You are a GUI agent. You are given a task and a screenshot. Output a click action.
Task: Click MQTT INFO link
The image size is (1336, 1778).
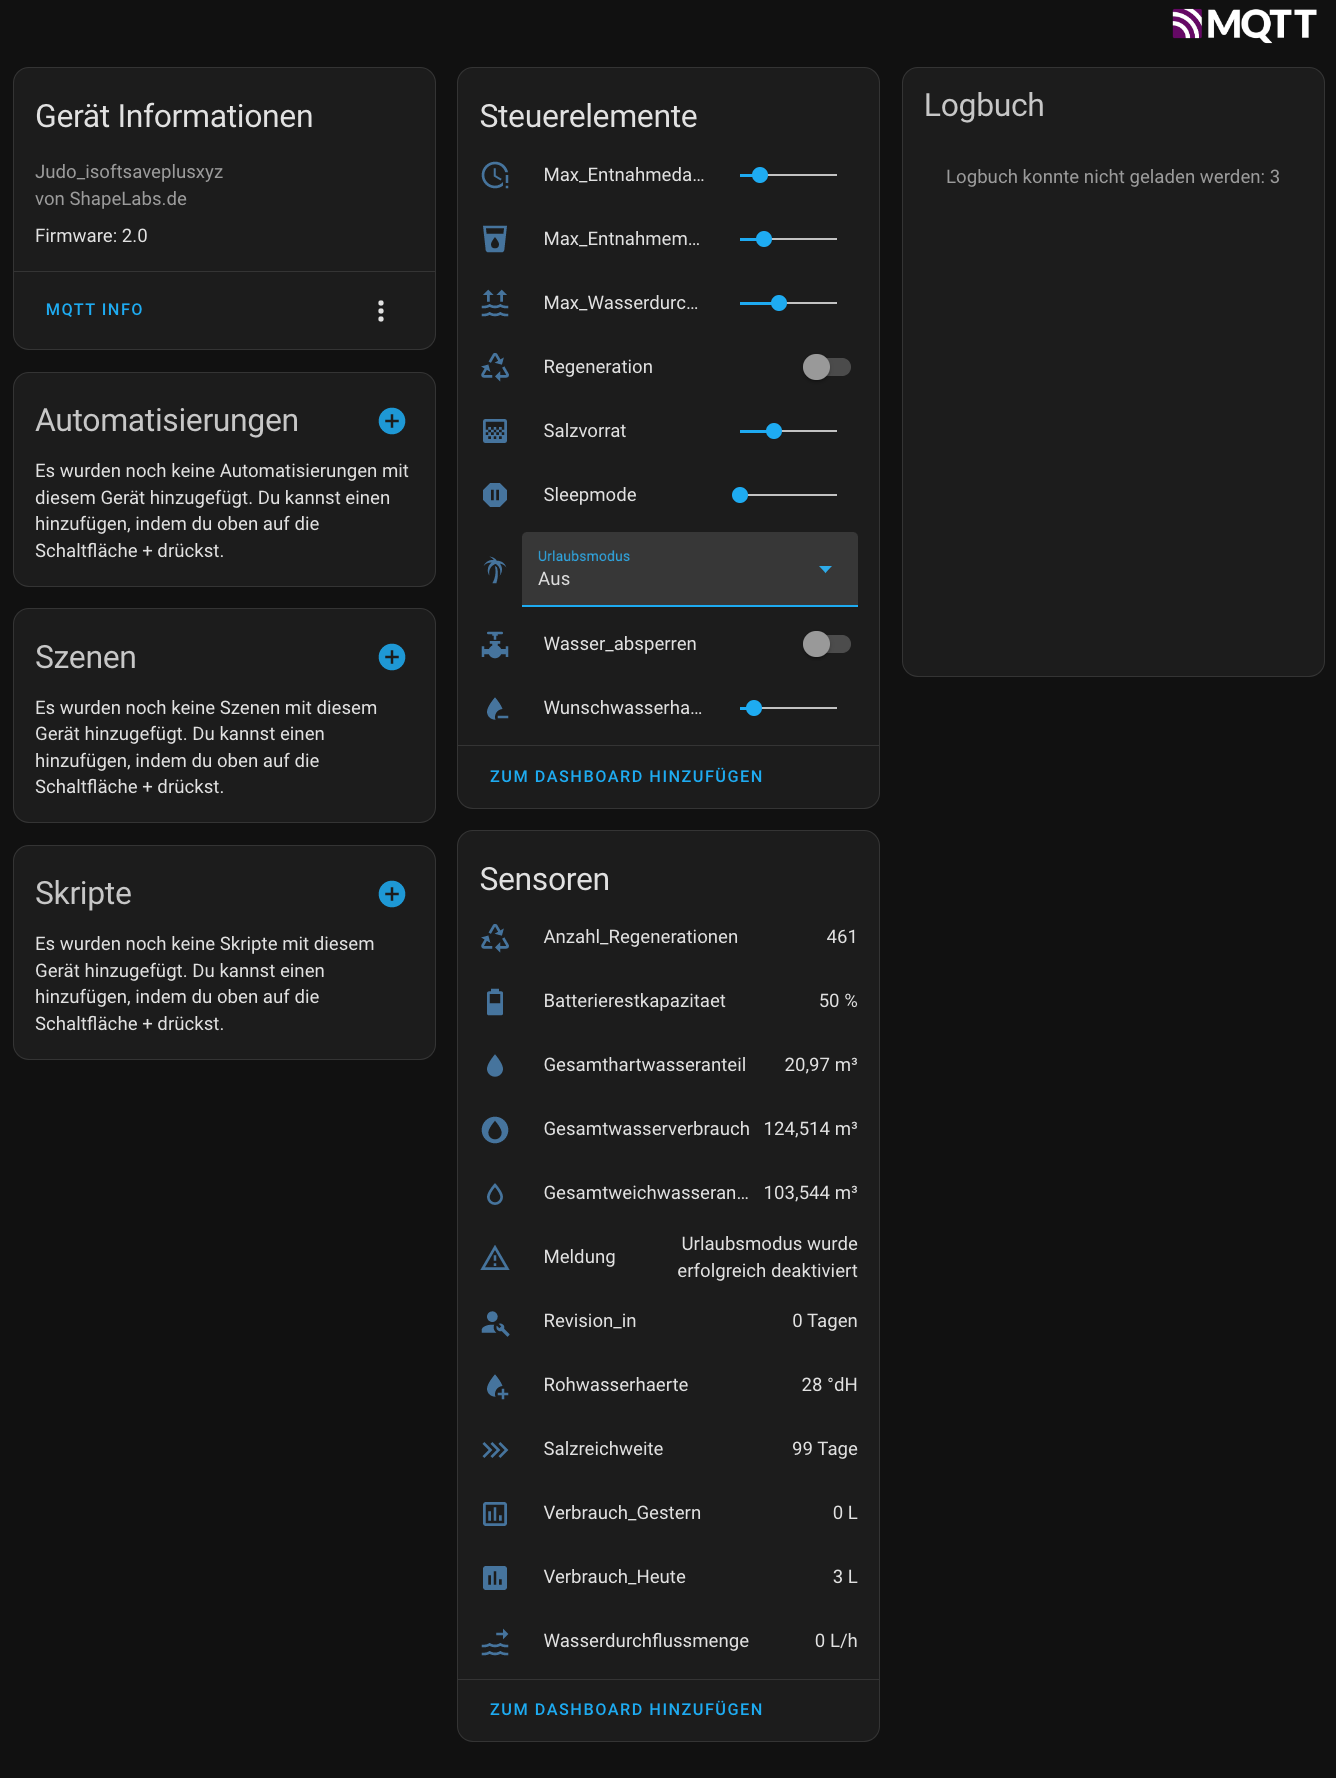coord(95,310)
